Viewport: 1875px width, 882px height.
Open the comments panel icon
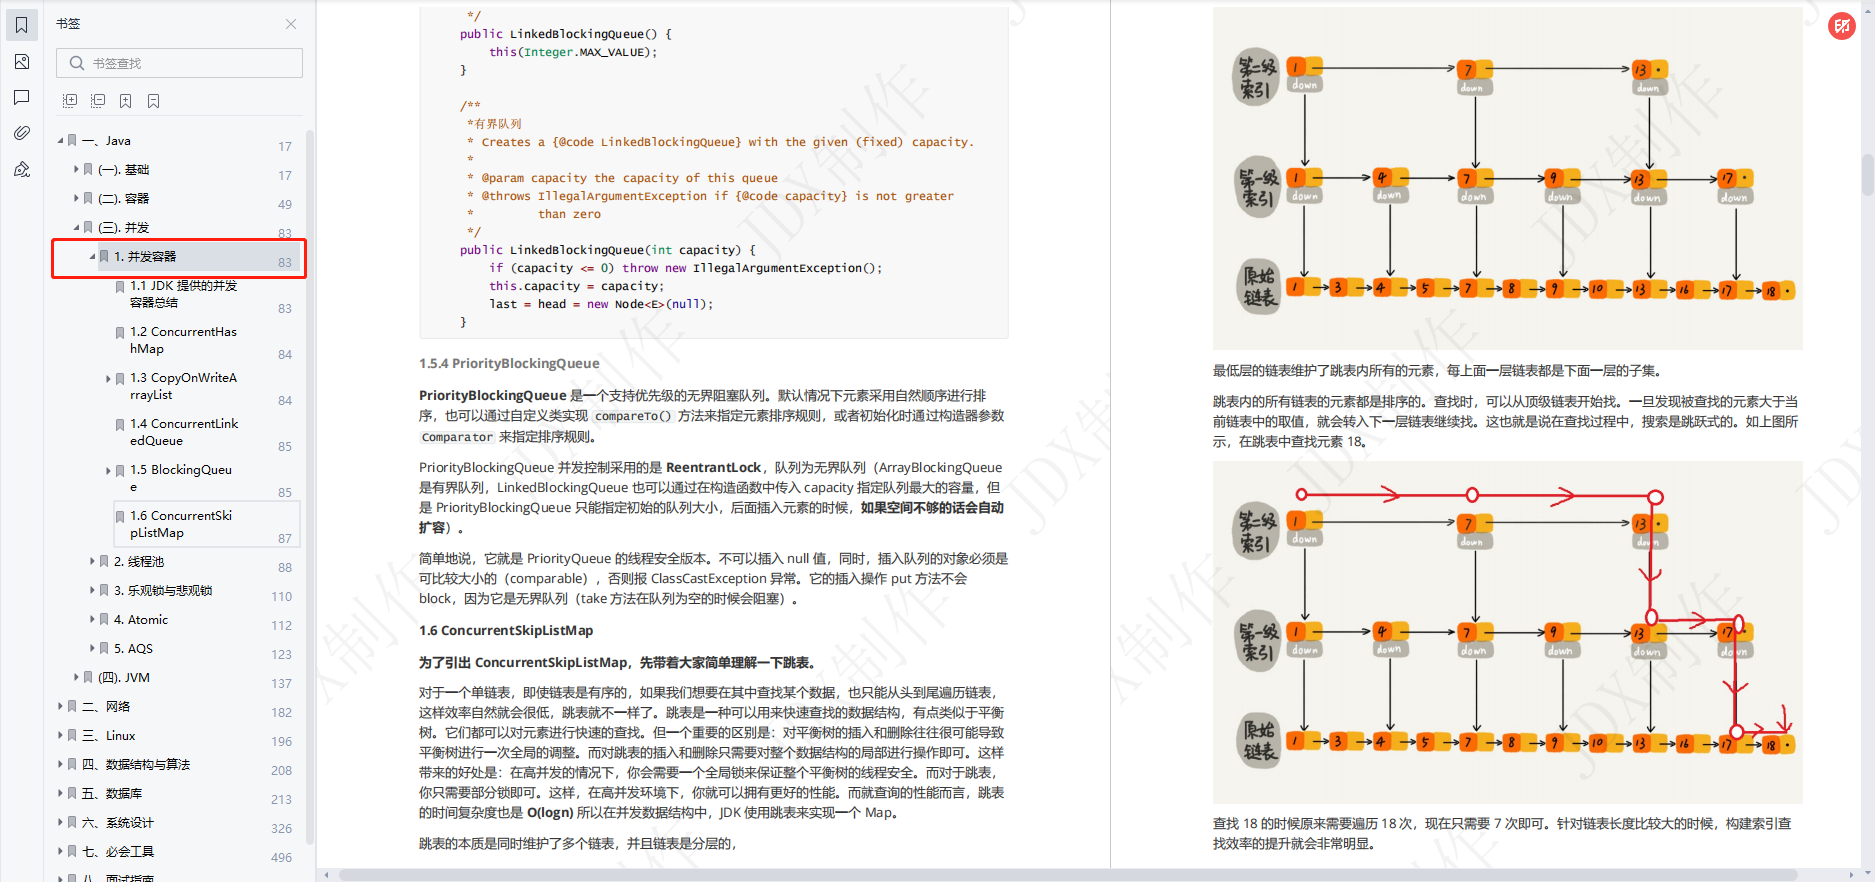(x=21, y=97)
